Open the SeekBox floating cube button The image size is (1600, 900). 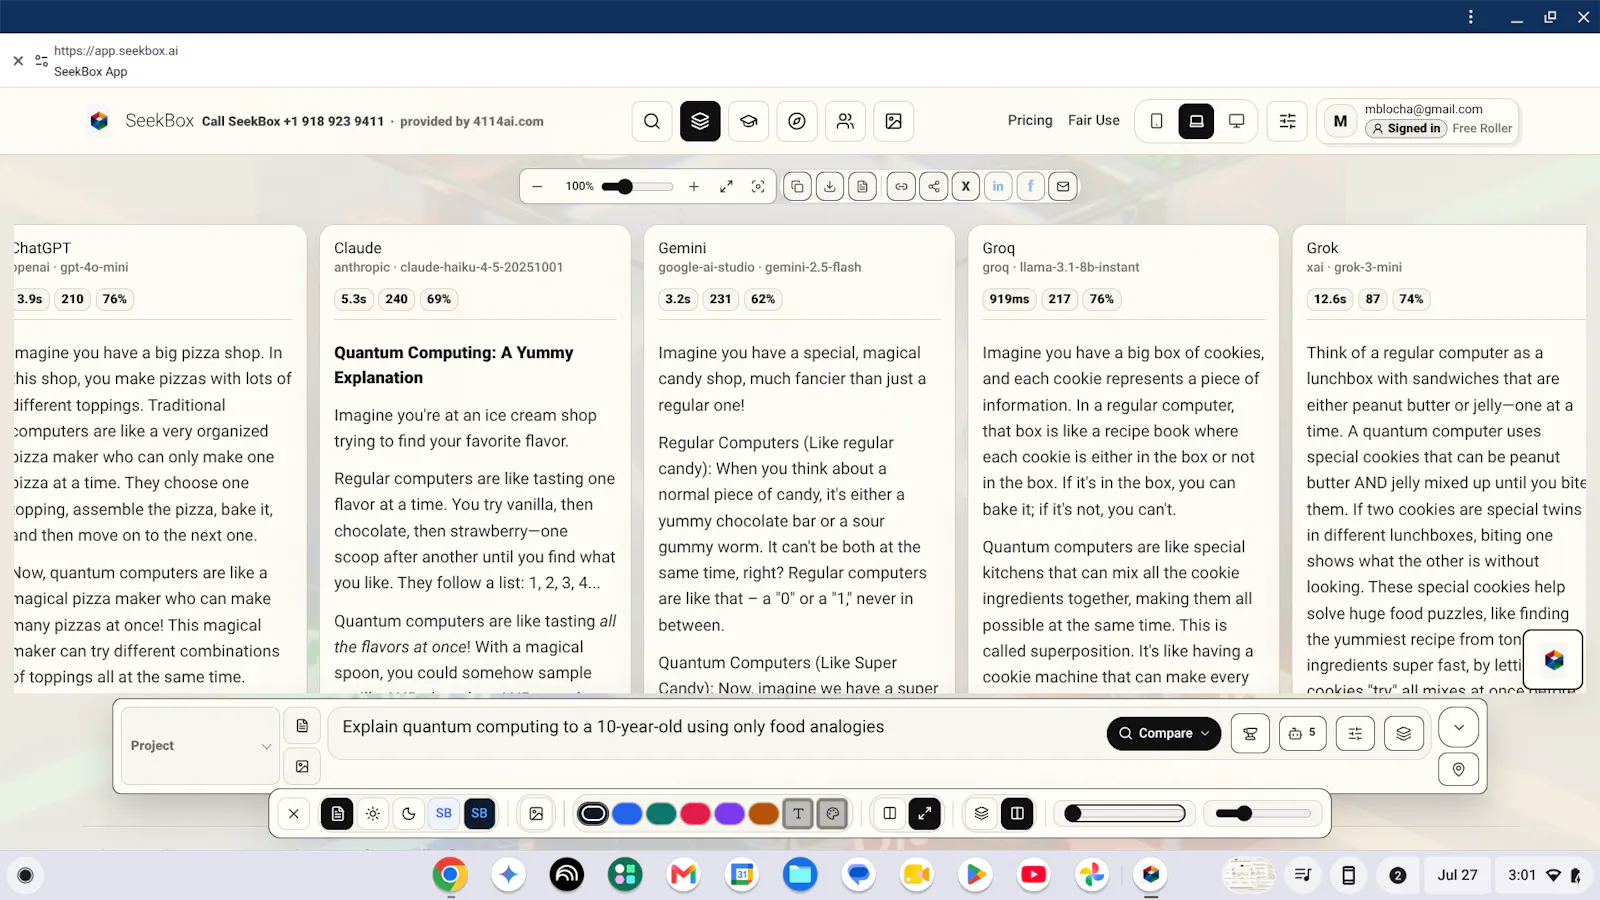(1553, 660)
